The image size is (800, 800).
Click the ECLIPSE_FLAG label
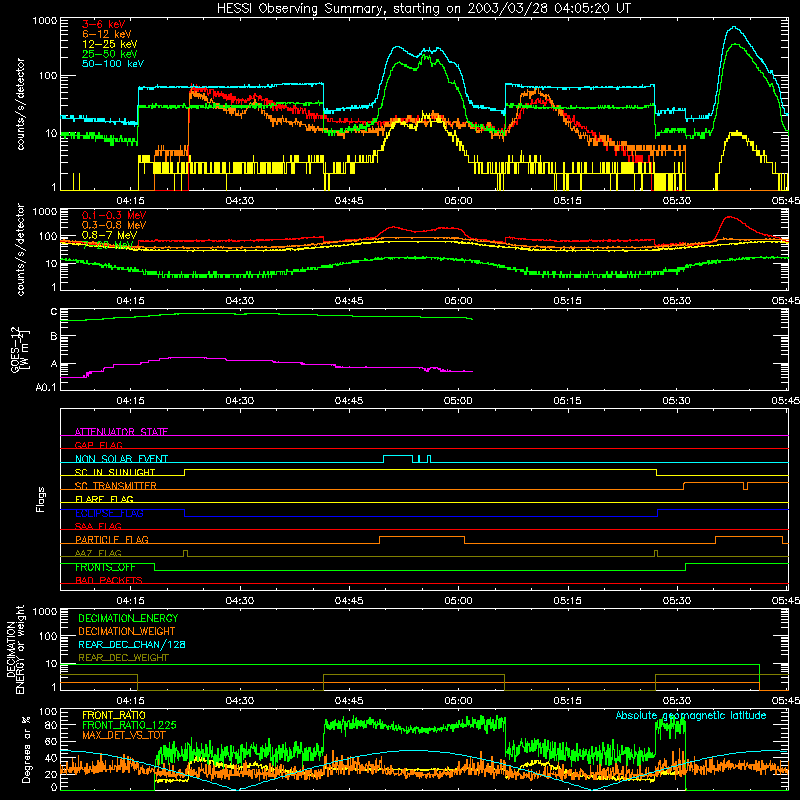109,513
